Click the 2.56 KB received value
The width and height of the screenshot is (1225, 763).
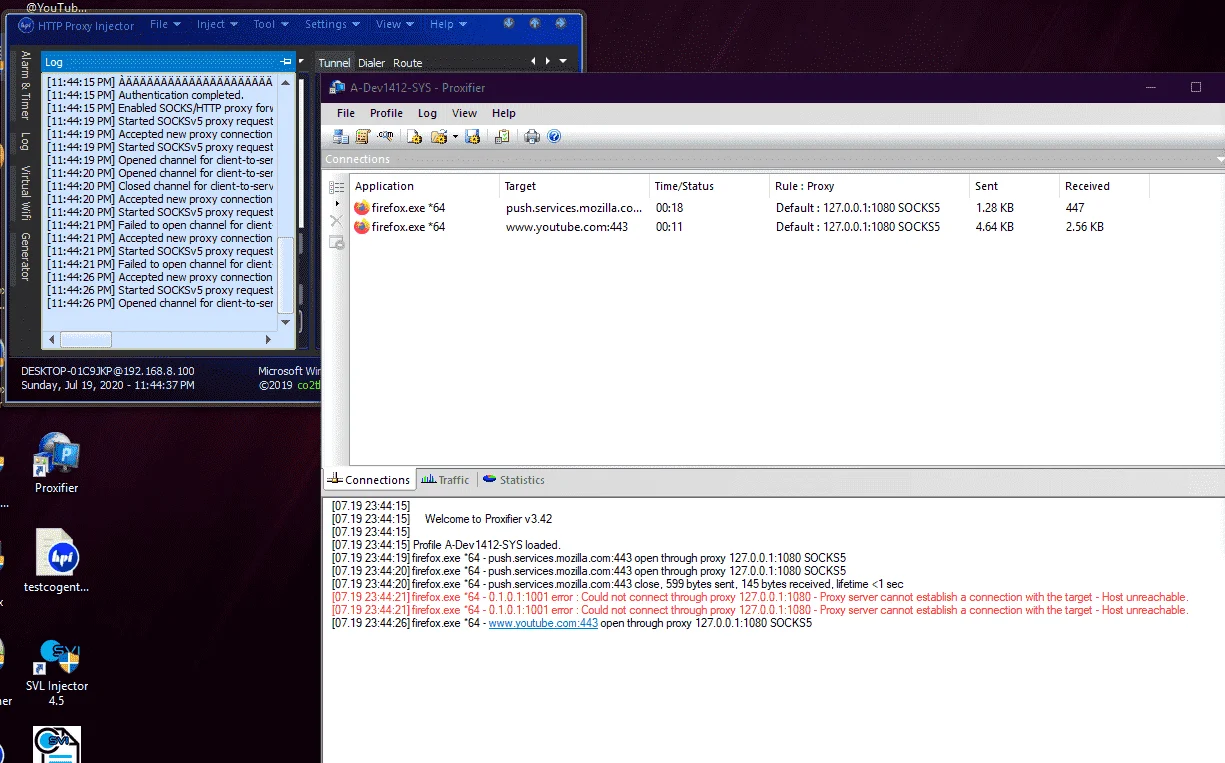tap(1085, 227)
